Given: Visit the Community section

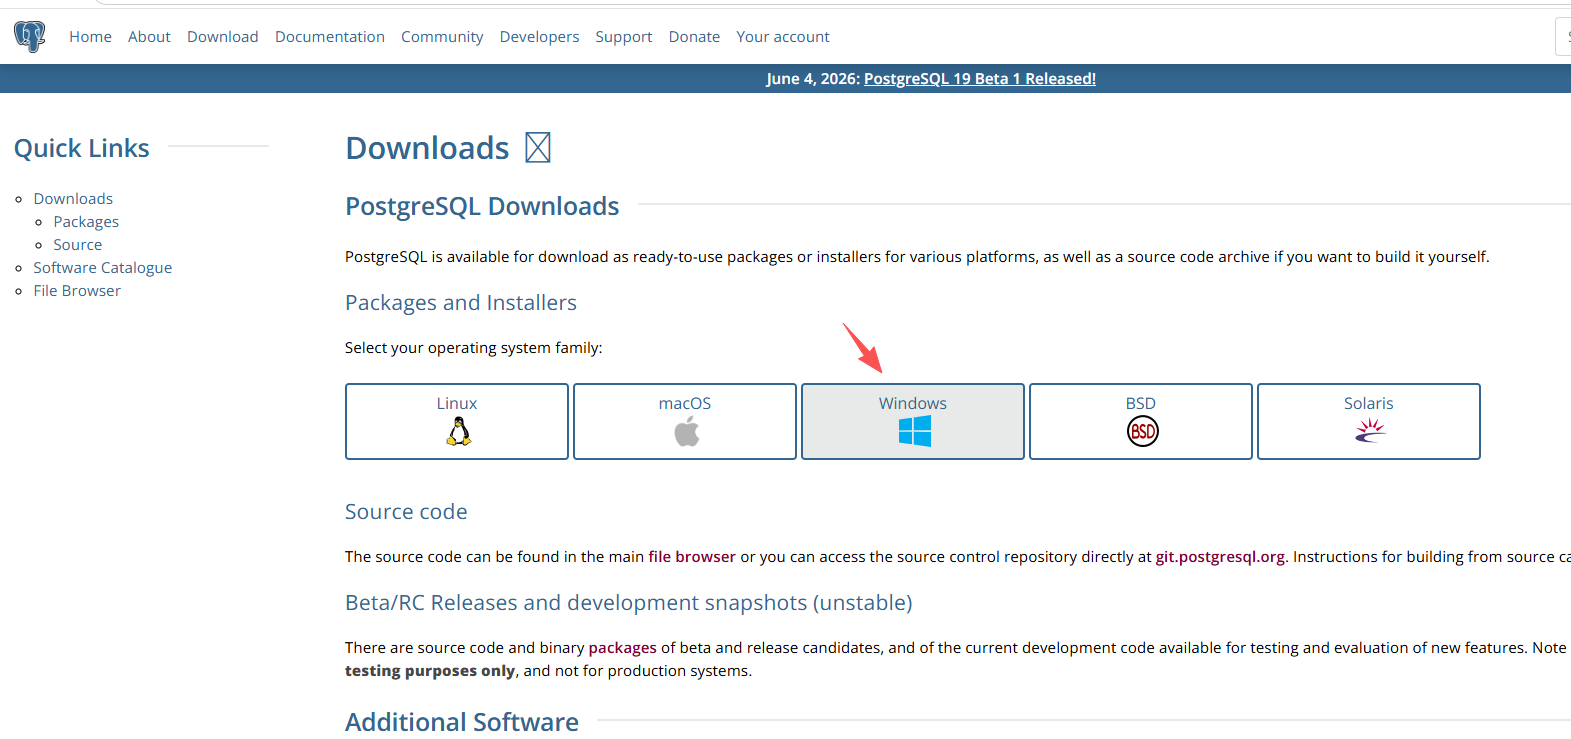Looking at the screenshot, I should 442,37.
